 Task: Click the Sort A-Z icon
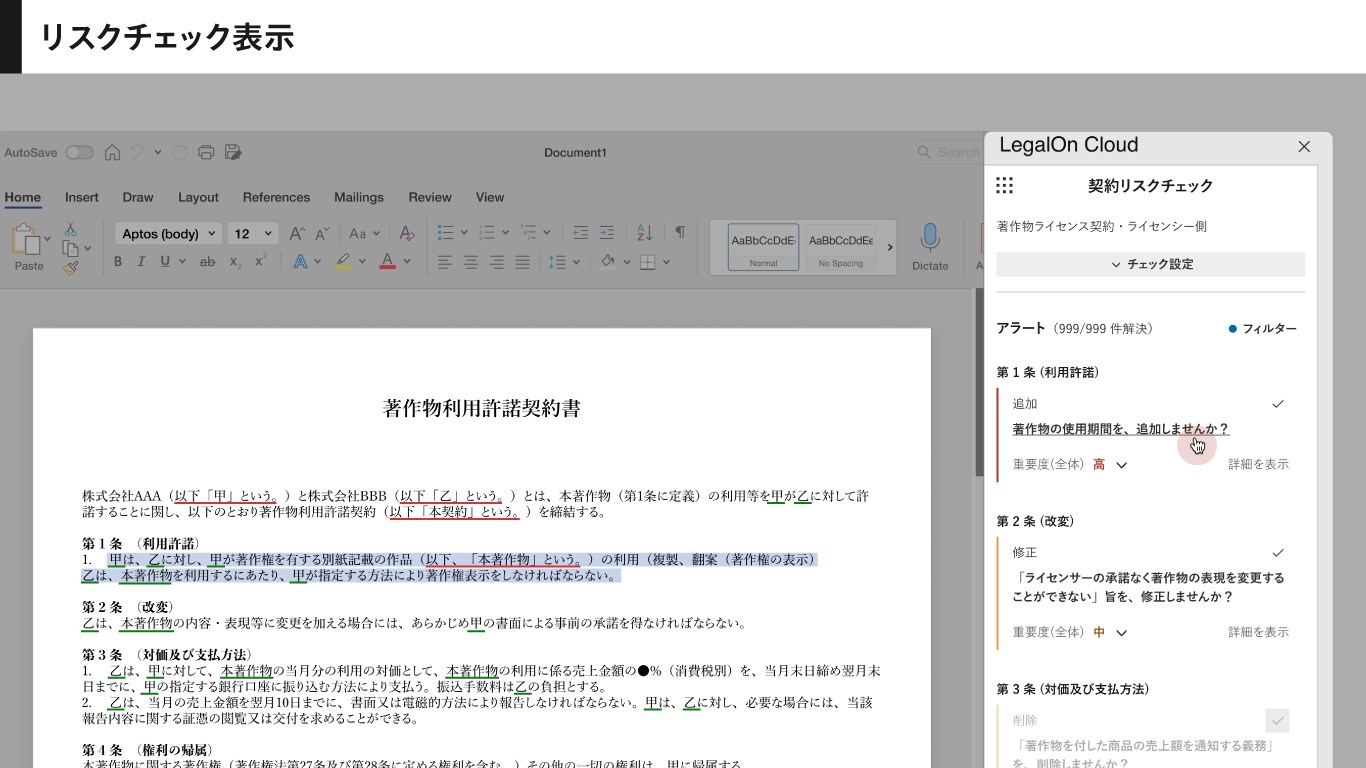(645, 233)
